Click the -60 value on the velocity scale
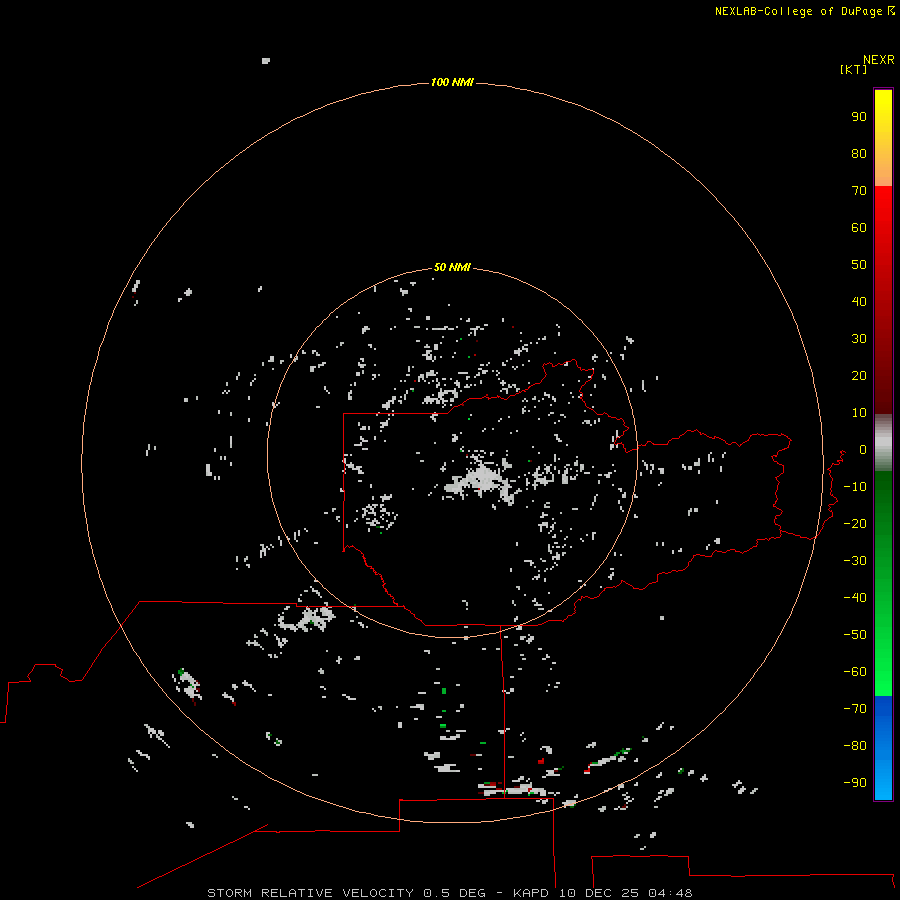The height and width of the screenshot is (900, 900). point(855,672)
